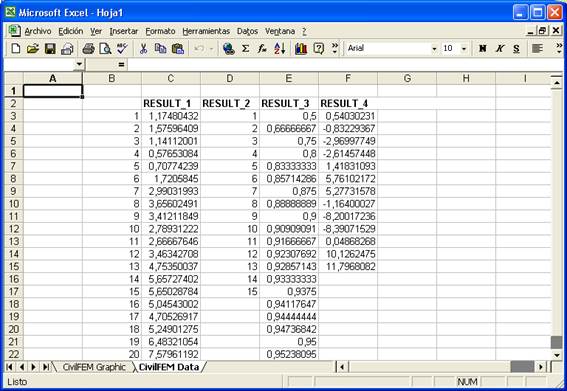Toggle italic formatting (K button)
The width and height of the screenshot is (567, 391).
click(x=499, y=48)
